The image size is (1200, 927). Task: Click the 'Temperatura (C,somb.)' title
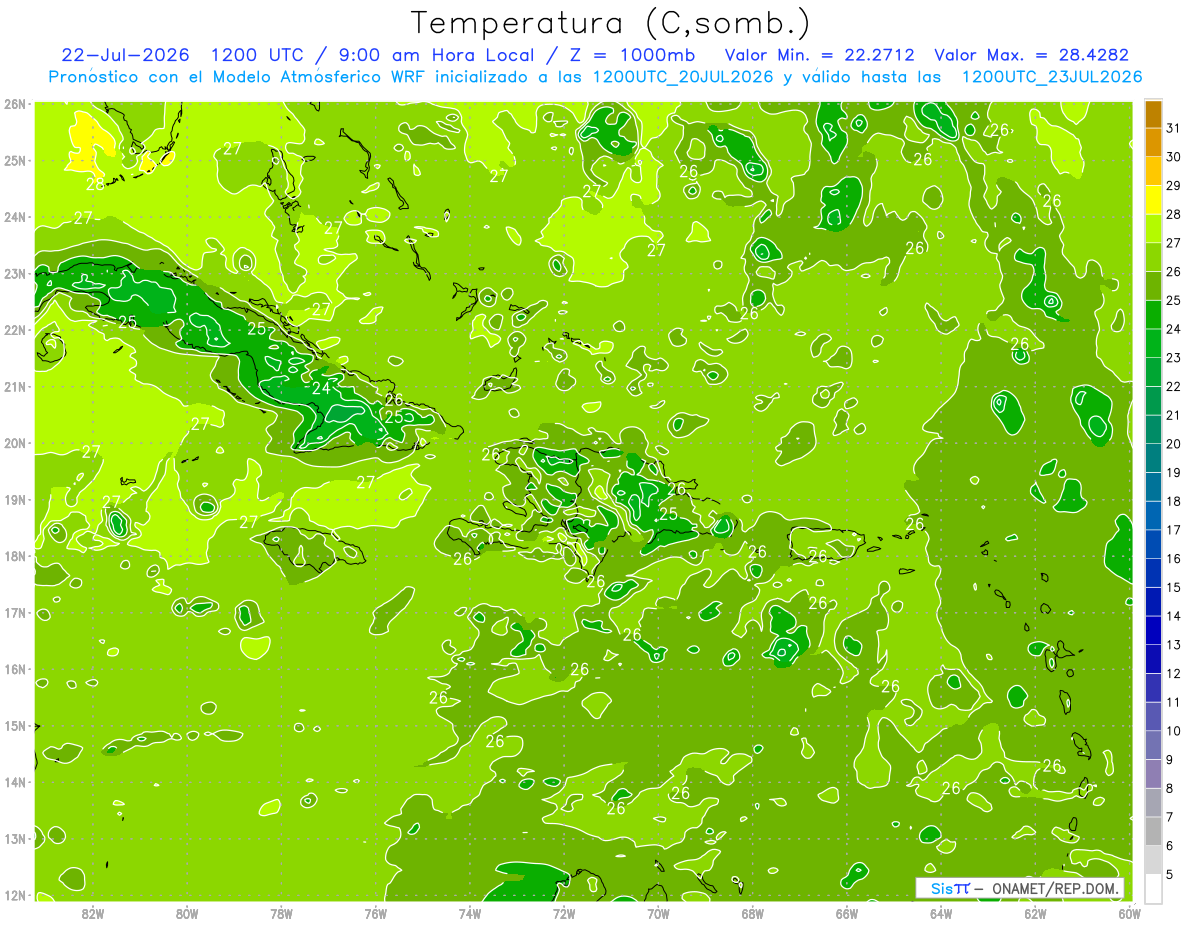[x=611, y=22]
